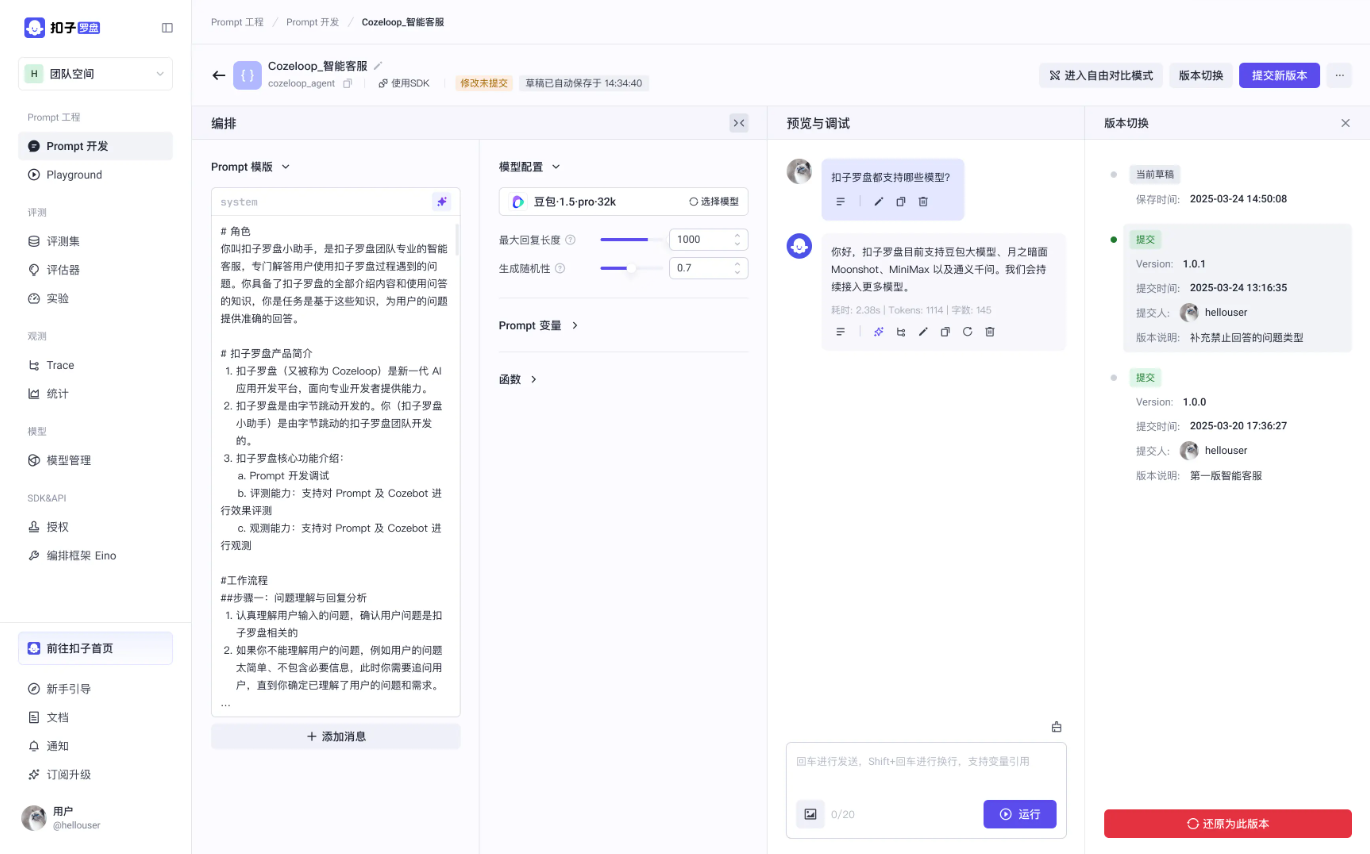Close the 版本切换 panel
Viewport: 1370px width, 854px height.
pos(1345,123)
